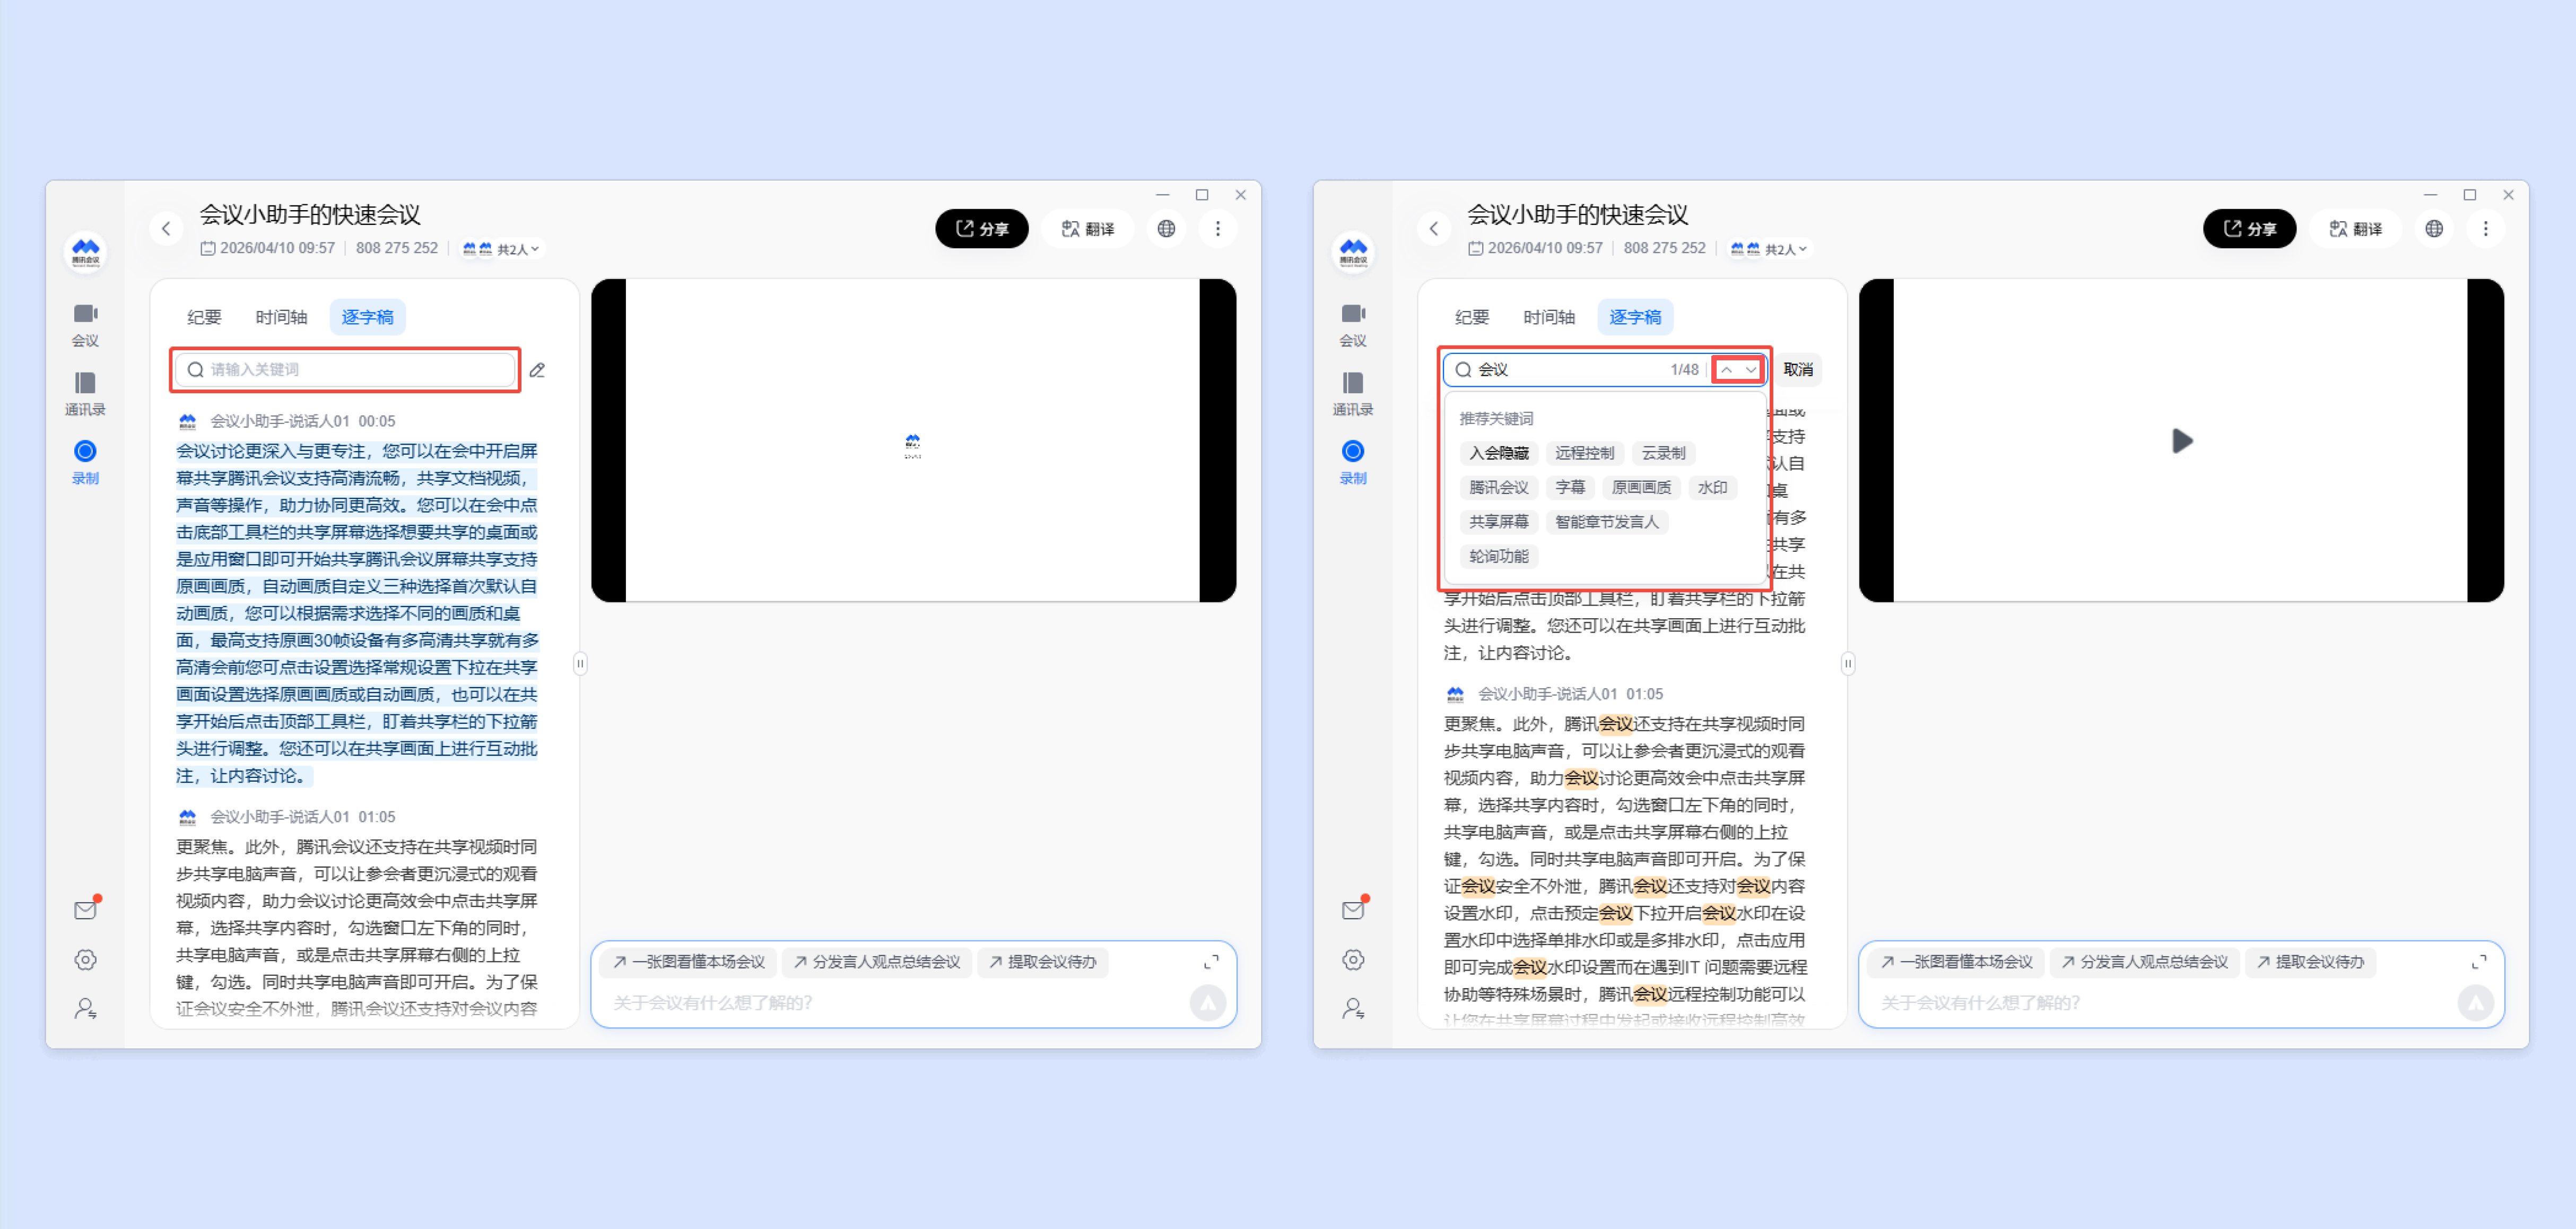Select 逐字稿 tab in left window
The width and height of the screenshot is (2576, 1229).
click(x=368, y=317)
